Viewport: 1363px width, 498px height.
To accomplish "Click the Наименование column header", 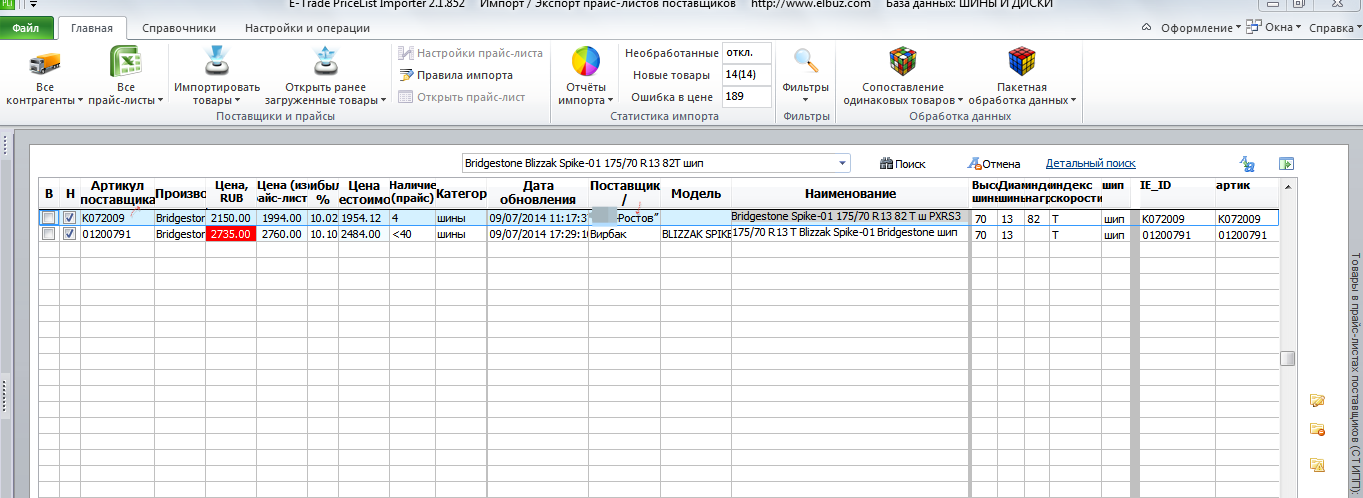I will tap(850, 193).
